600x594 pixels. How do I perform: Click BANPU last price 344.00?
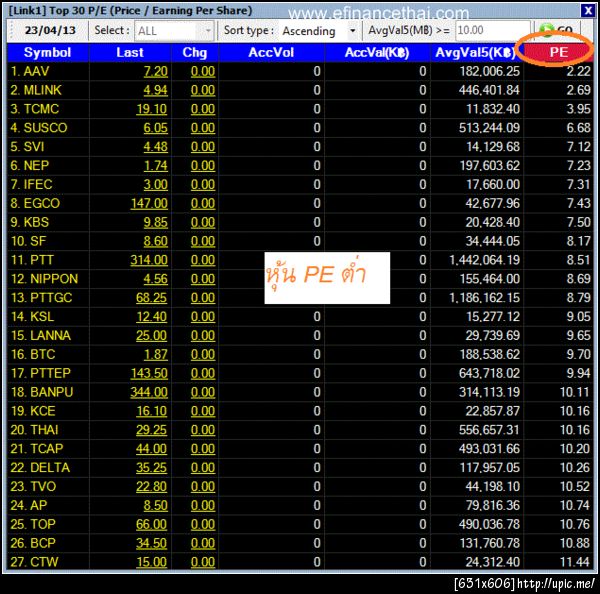coord(149,392)
